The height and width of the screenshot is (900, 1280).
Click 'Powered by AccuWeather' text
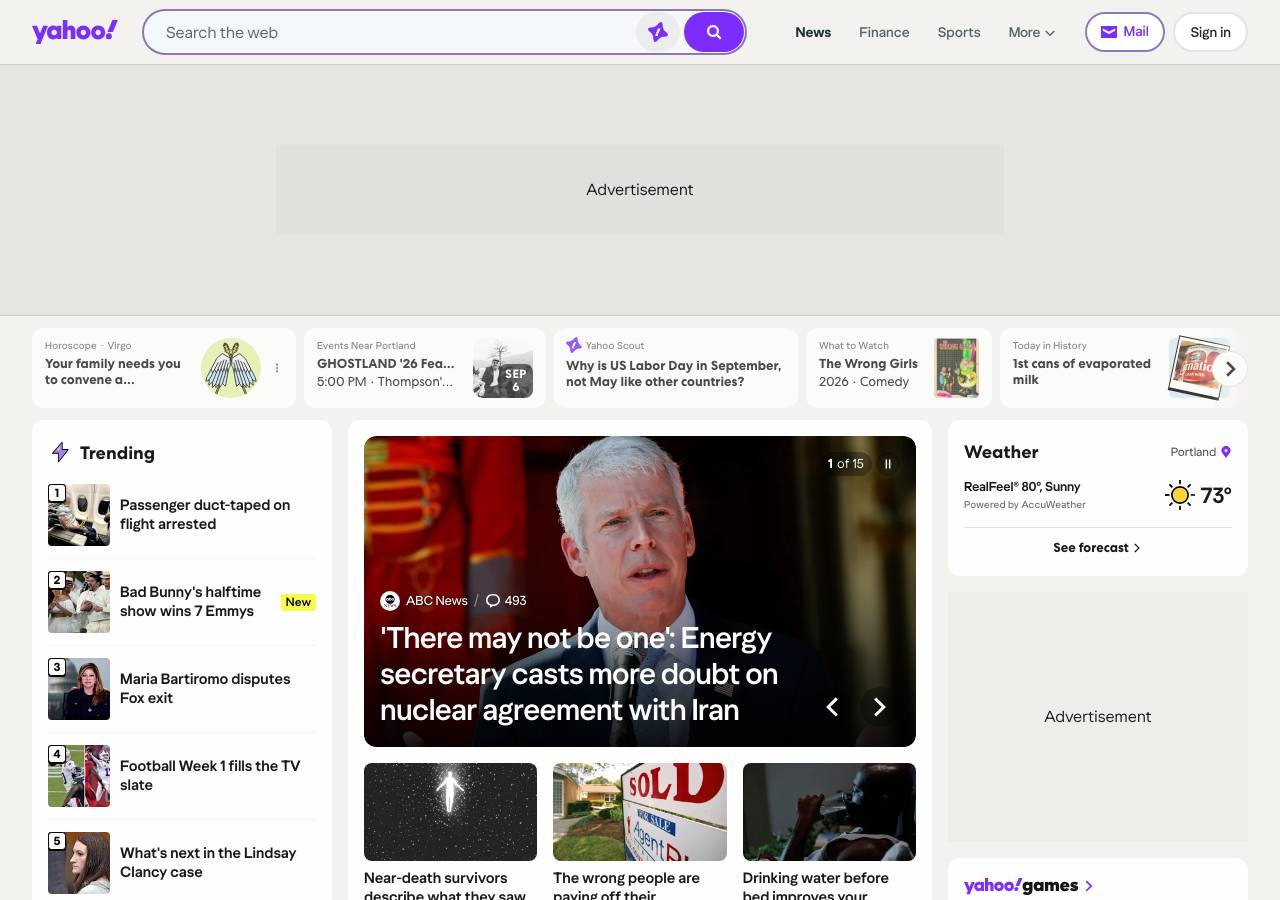(x=1025, y=505)
